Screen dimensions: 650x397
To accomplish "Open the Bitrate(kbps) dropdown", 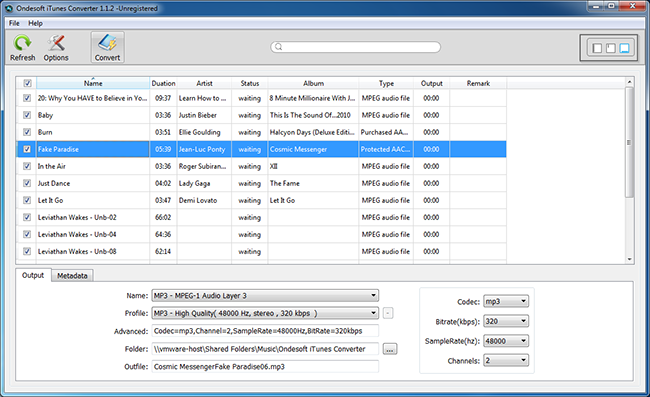I will tap(506, 321).
